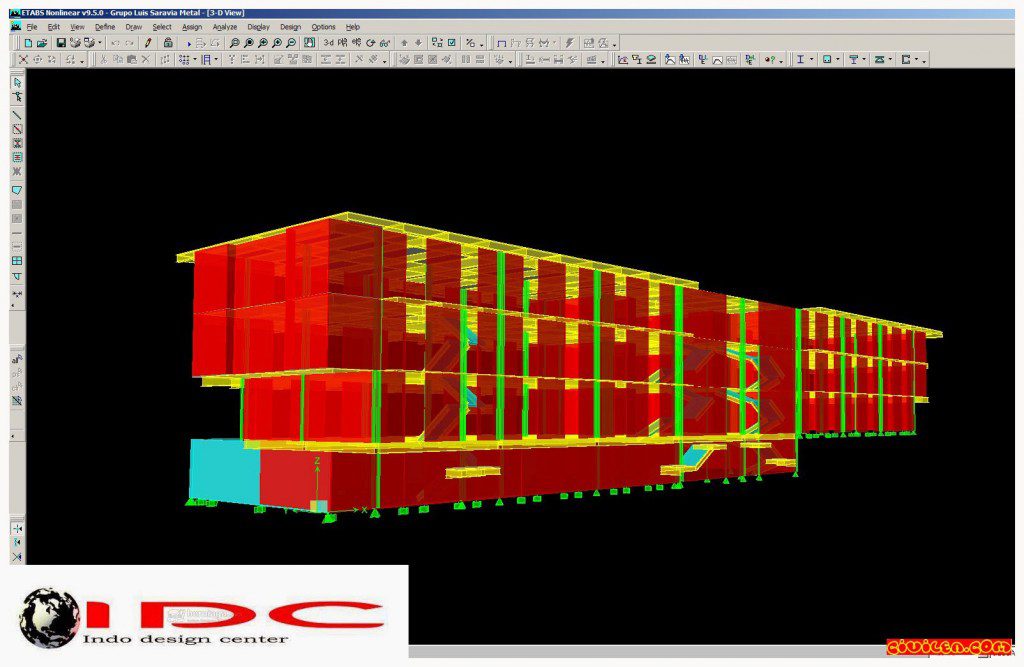Toggle the checkmark Set Building View Options icon
Image resolution: width=1024 pixels, height=667 pixels.
click(451, 43)
